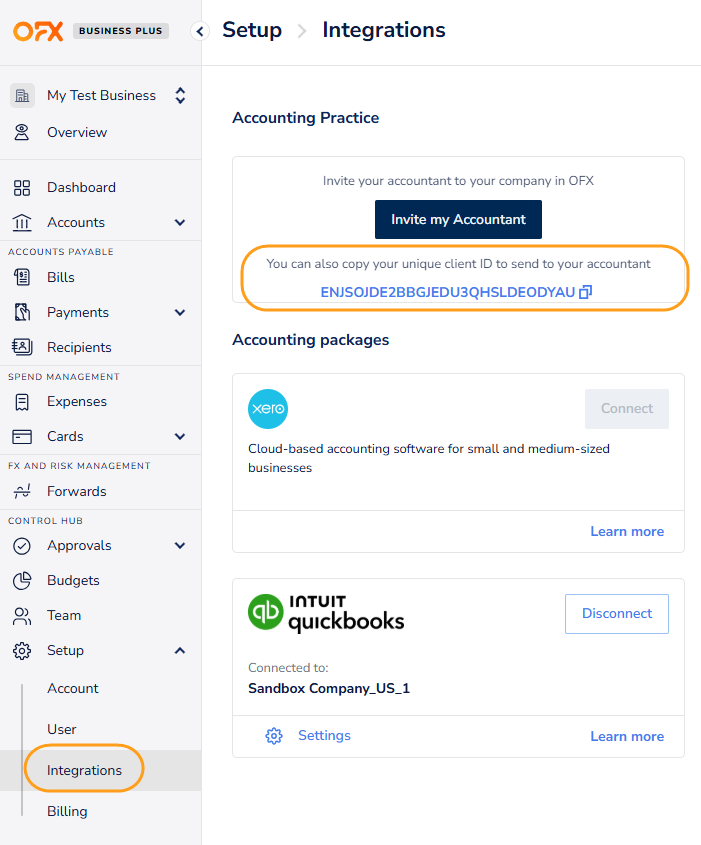Select Integrations in the Setup submenu

tap(83, 769)
